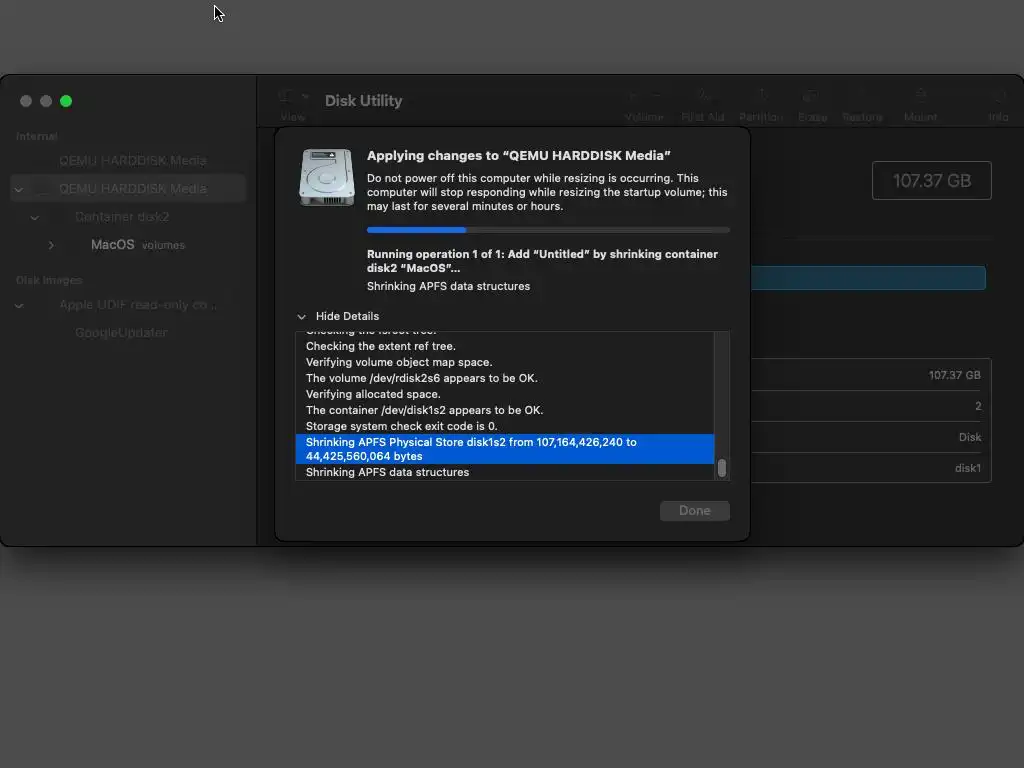Select "The container /dev/disk1s2 appears to be OK."
This screenshot has height=768, width=1024.
pyautogui.click(x=424, y=410)
